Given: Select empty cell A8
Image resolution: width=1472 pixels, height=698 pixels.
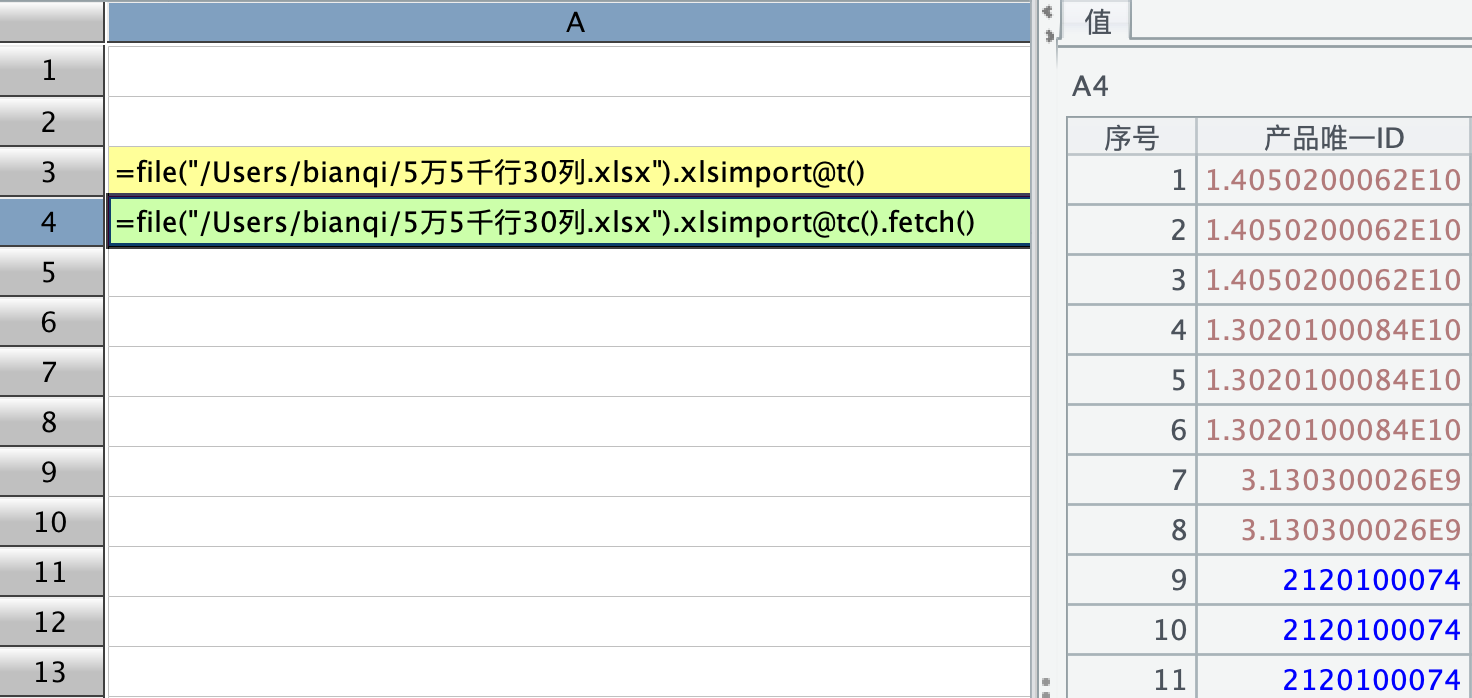Looking at the screenshot, I should 568,422.
